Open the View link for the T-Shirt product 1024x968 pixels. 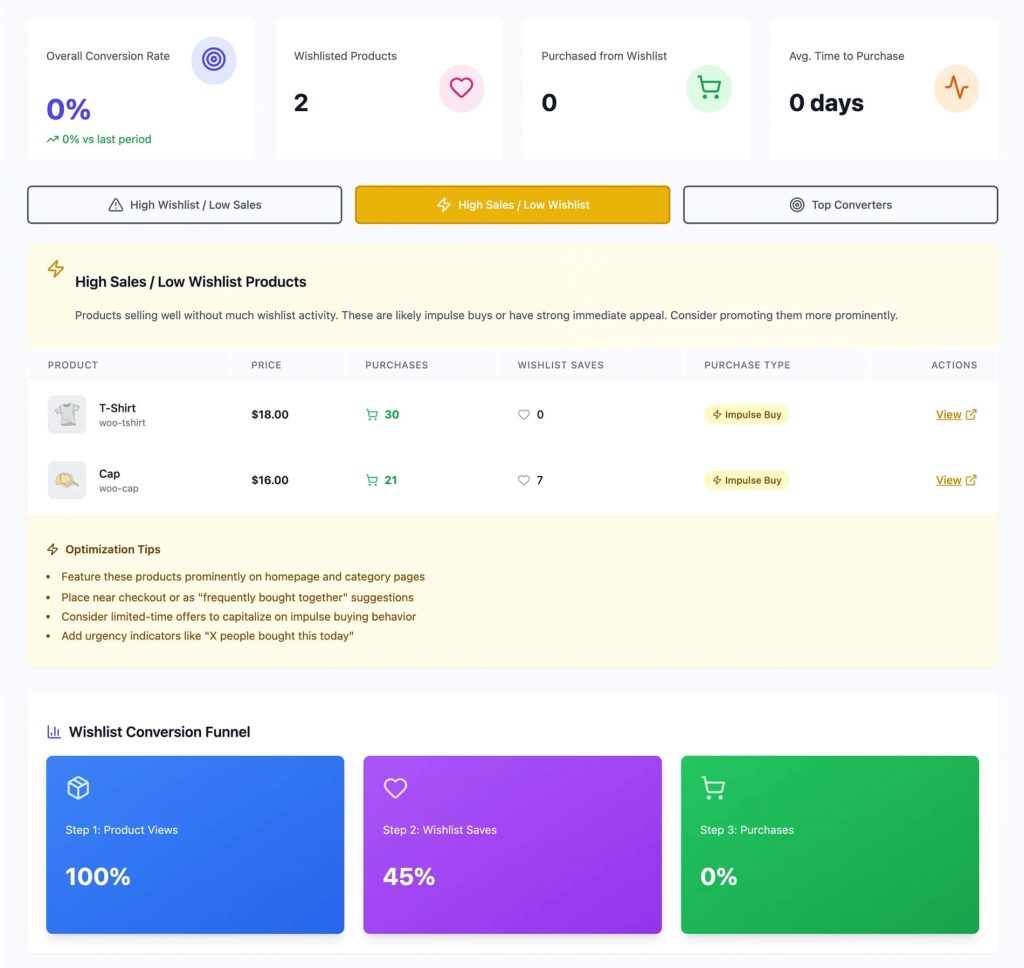tap(948, 414)
